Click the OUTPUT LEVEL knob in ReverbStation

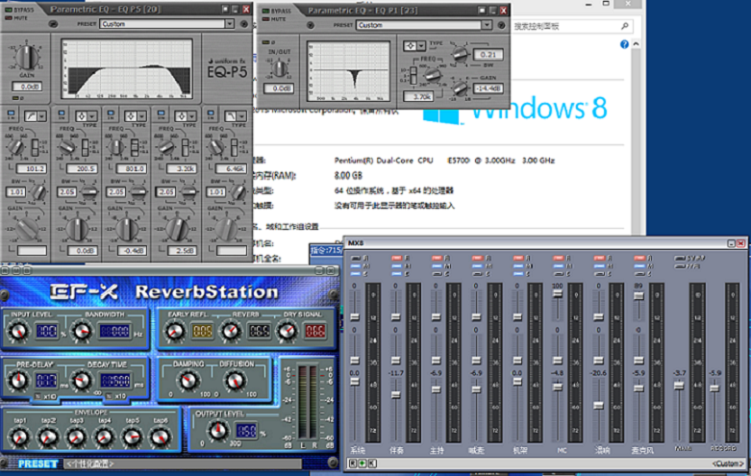pos(218,431)
